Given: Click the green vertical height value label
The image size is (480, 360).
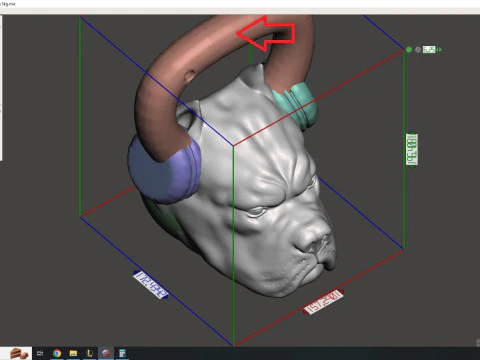Looking at the screenshot, I should pos(412,150).
